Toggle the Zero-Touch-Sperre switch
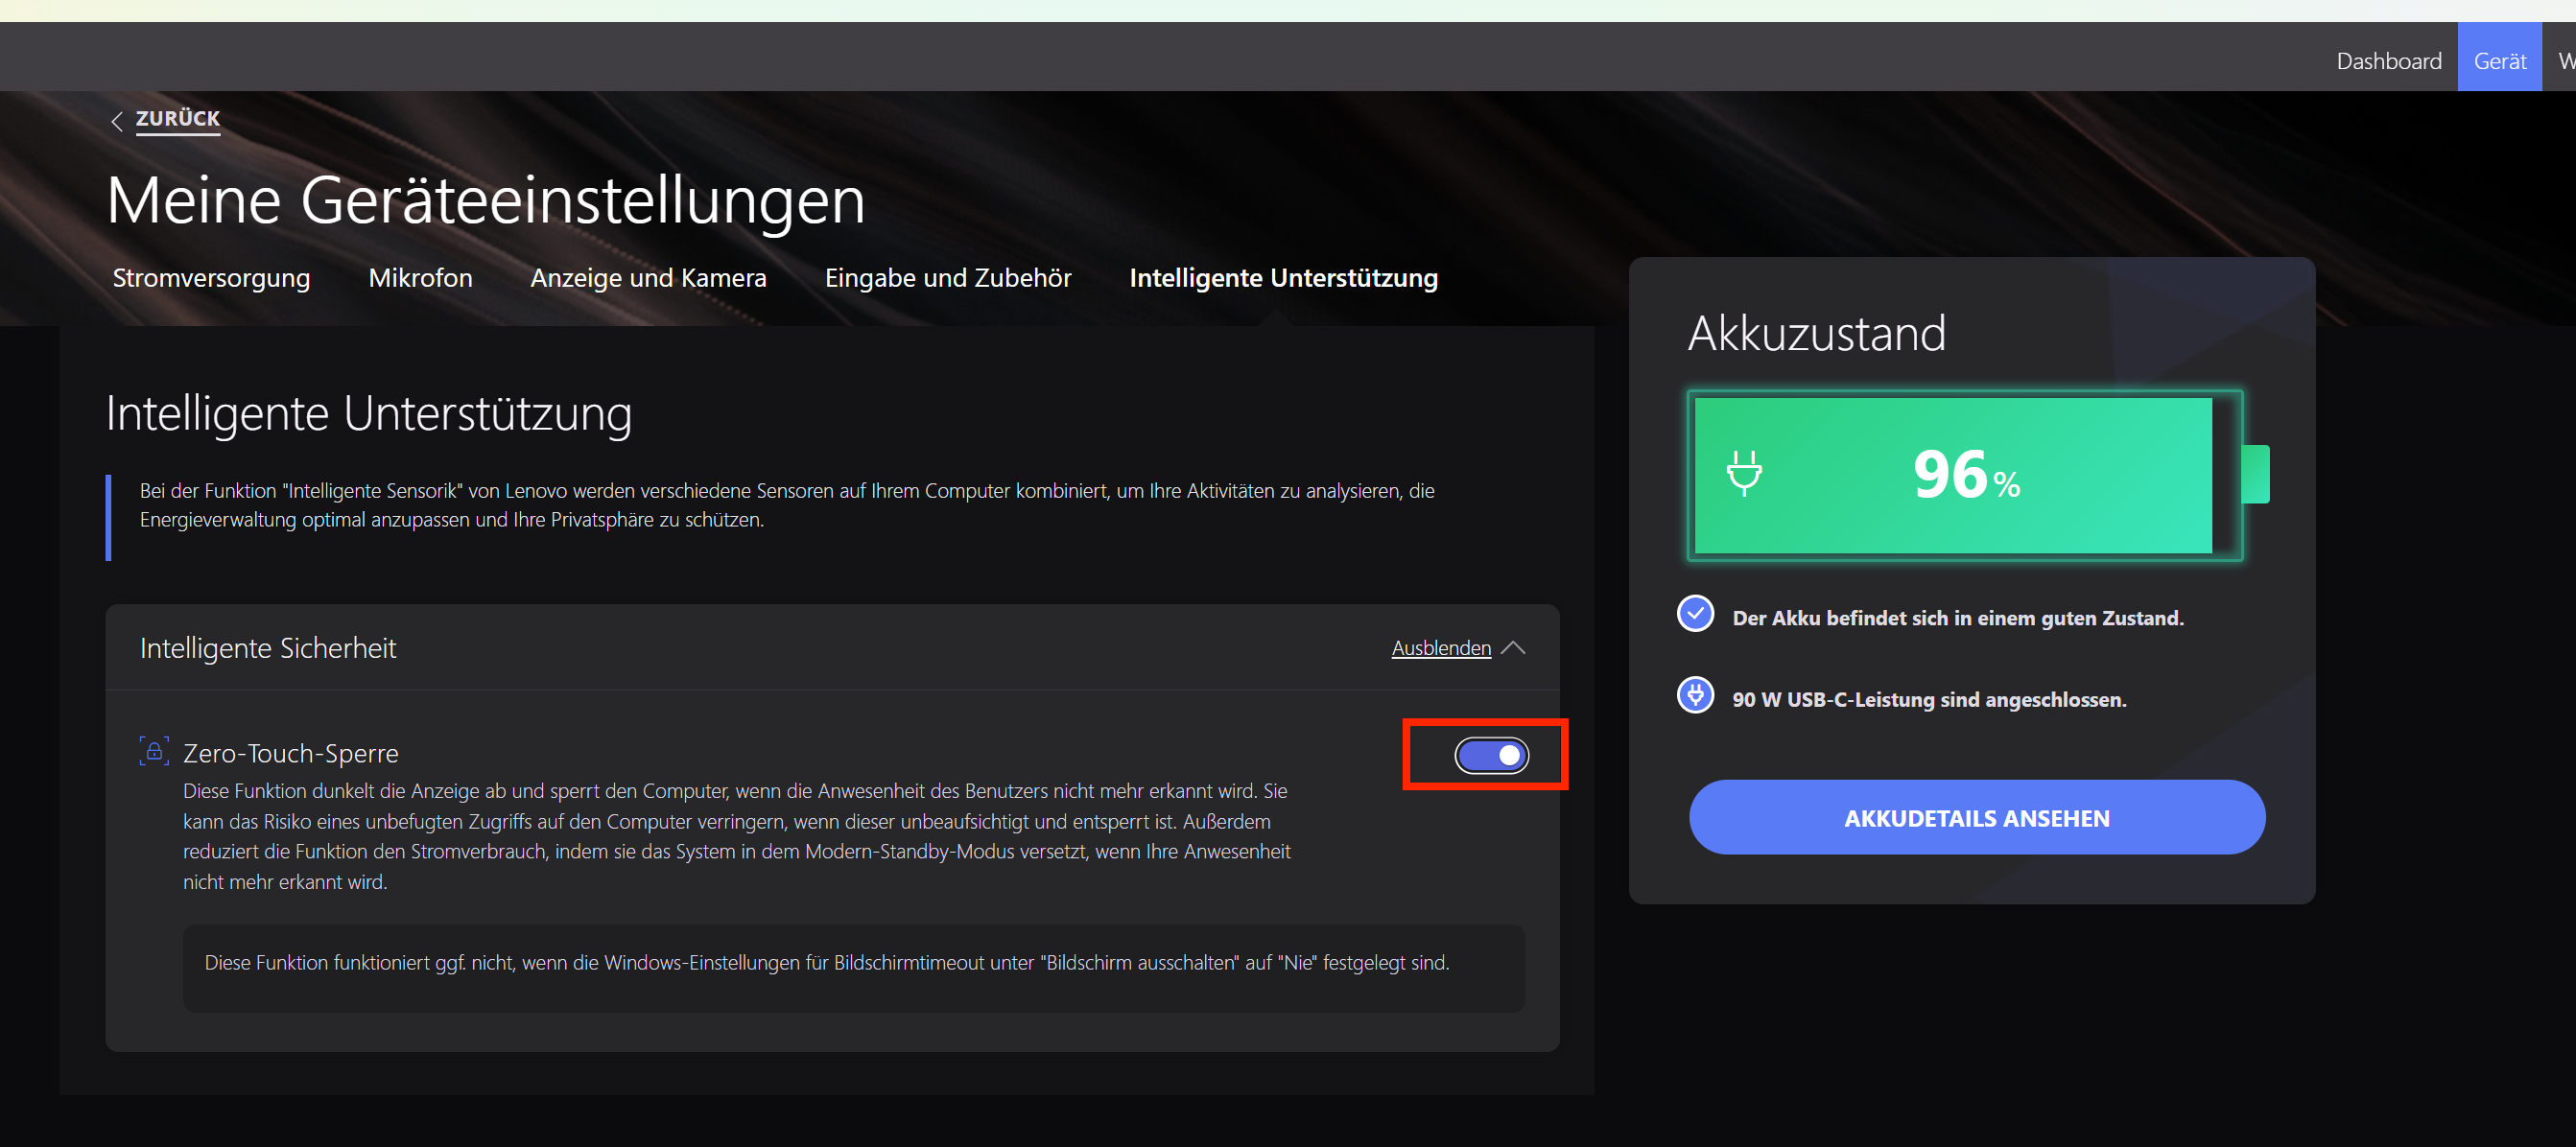2576x1147 pixels. click(1491, 755)
